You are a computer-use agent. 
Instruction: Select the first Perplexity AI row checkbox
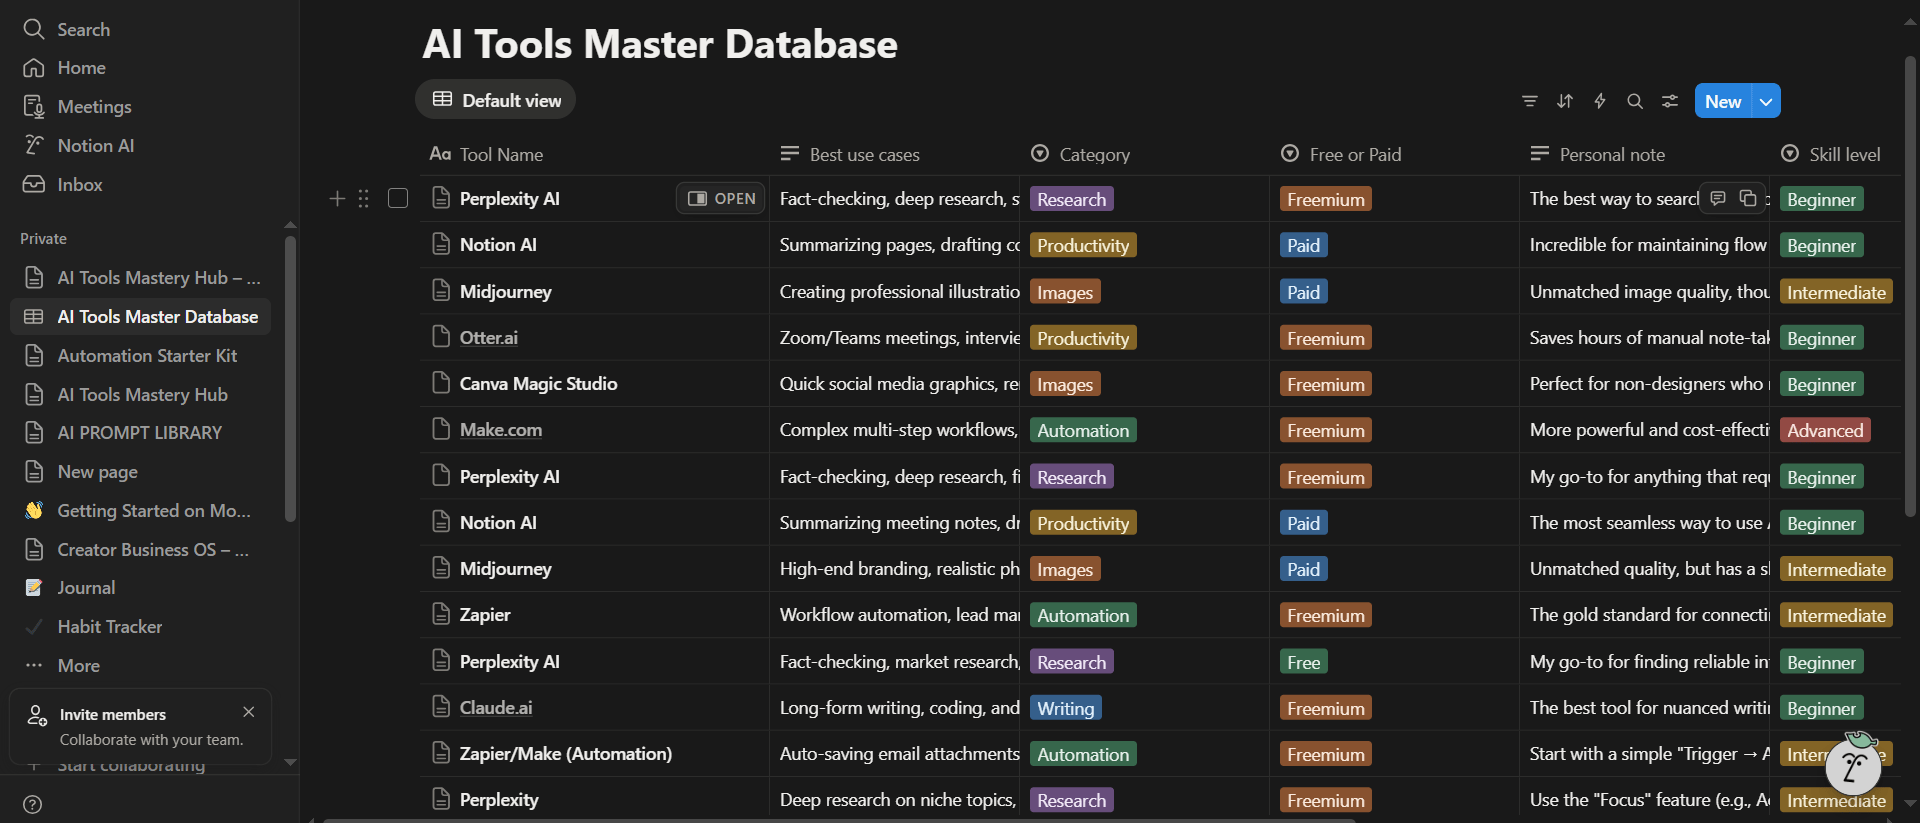(x=398, y=199)
